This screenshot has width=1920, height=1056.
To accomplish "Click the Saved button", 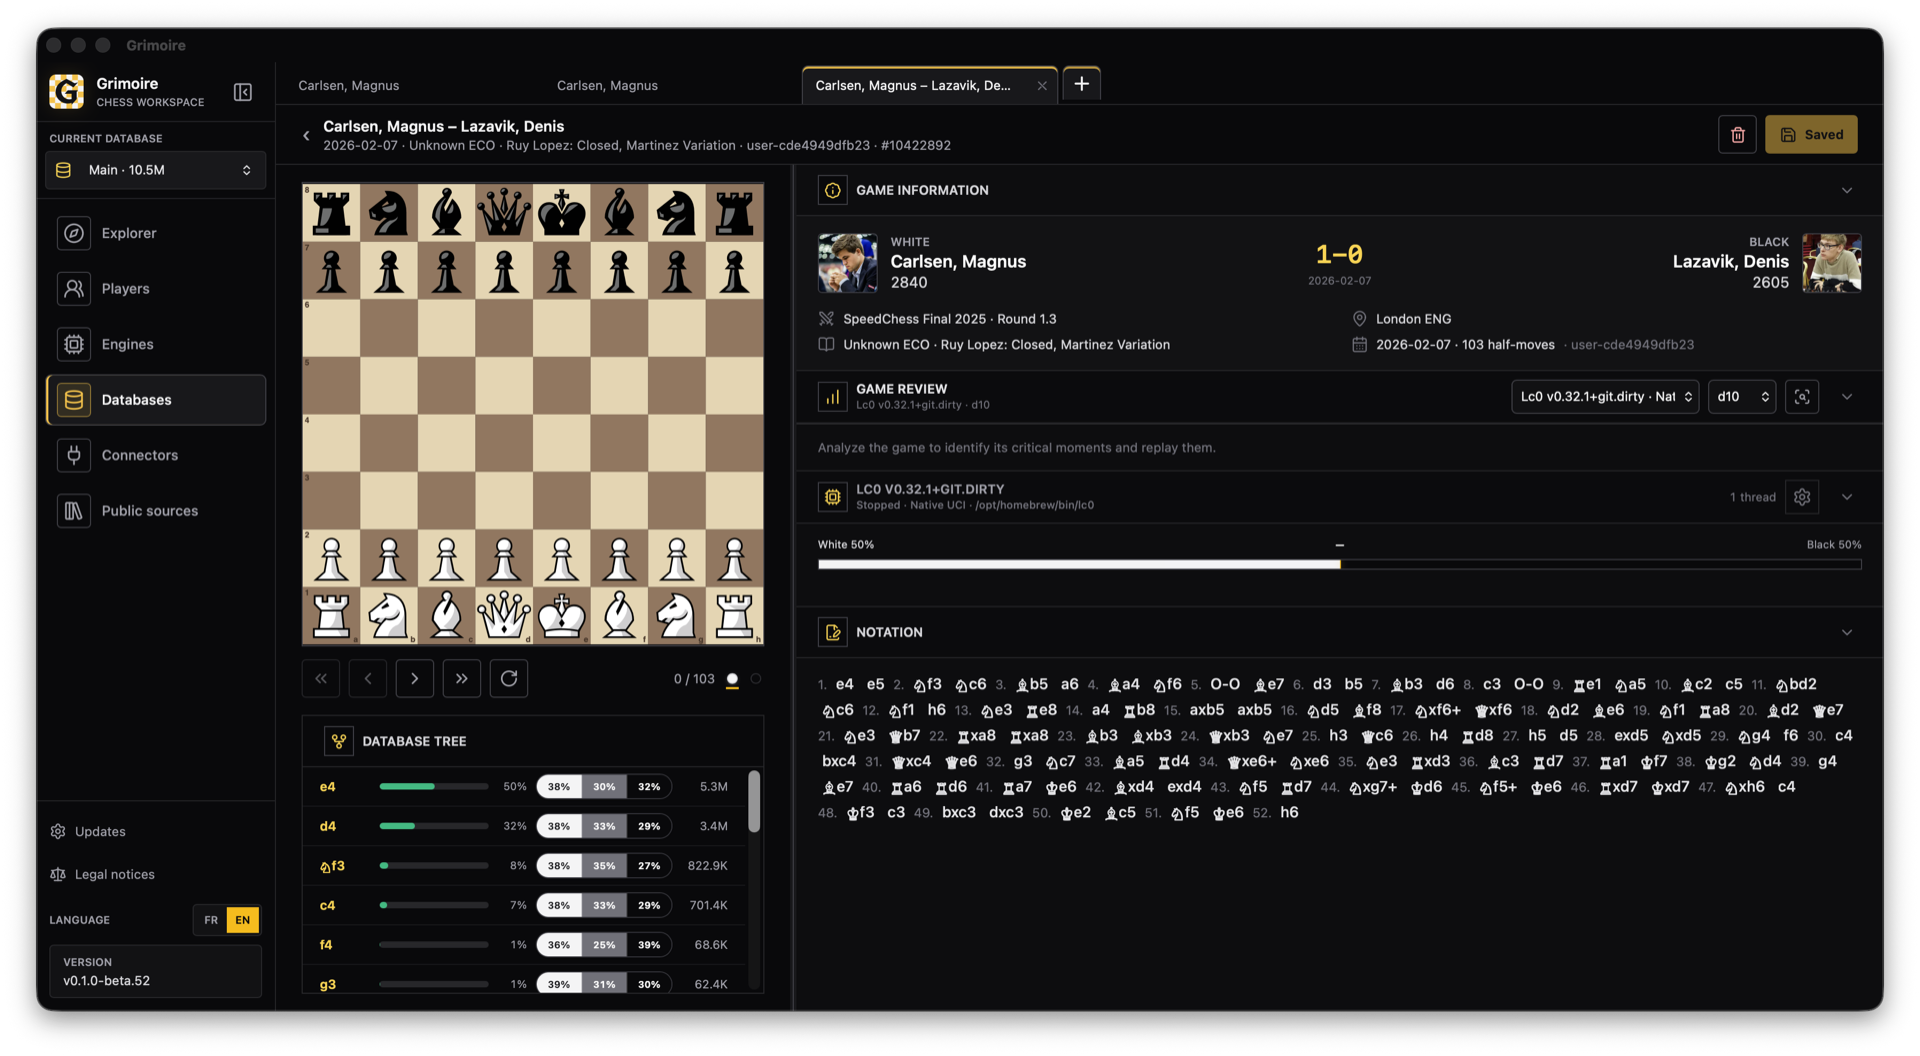I will coord(1811,135).
